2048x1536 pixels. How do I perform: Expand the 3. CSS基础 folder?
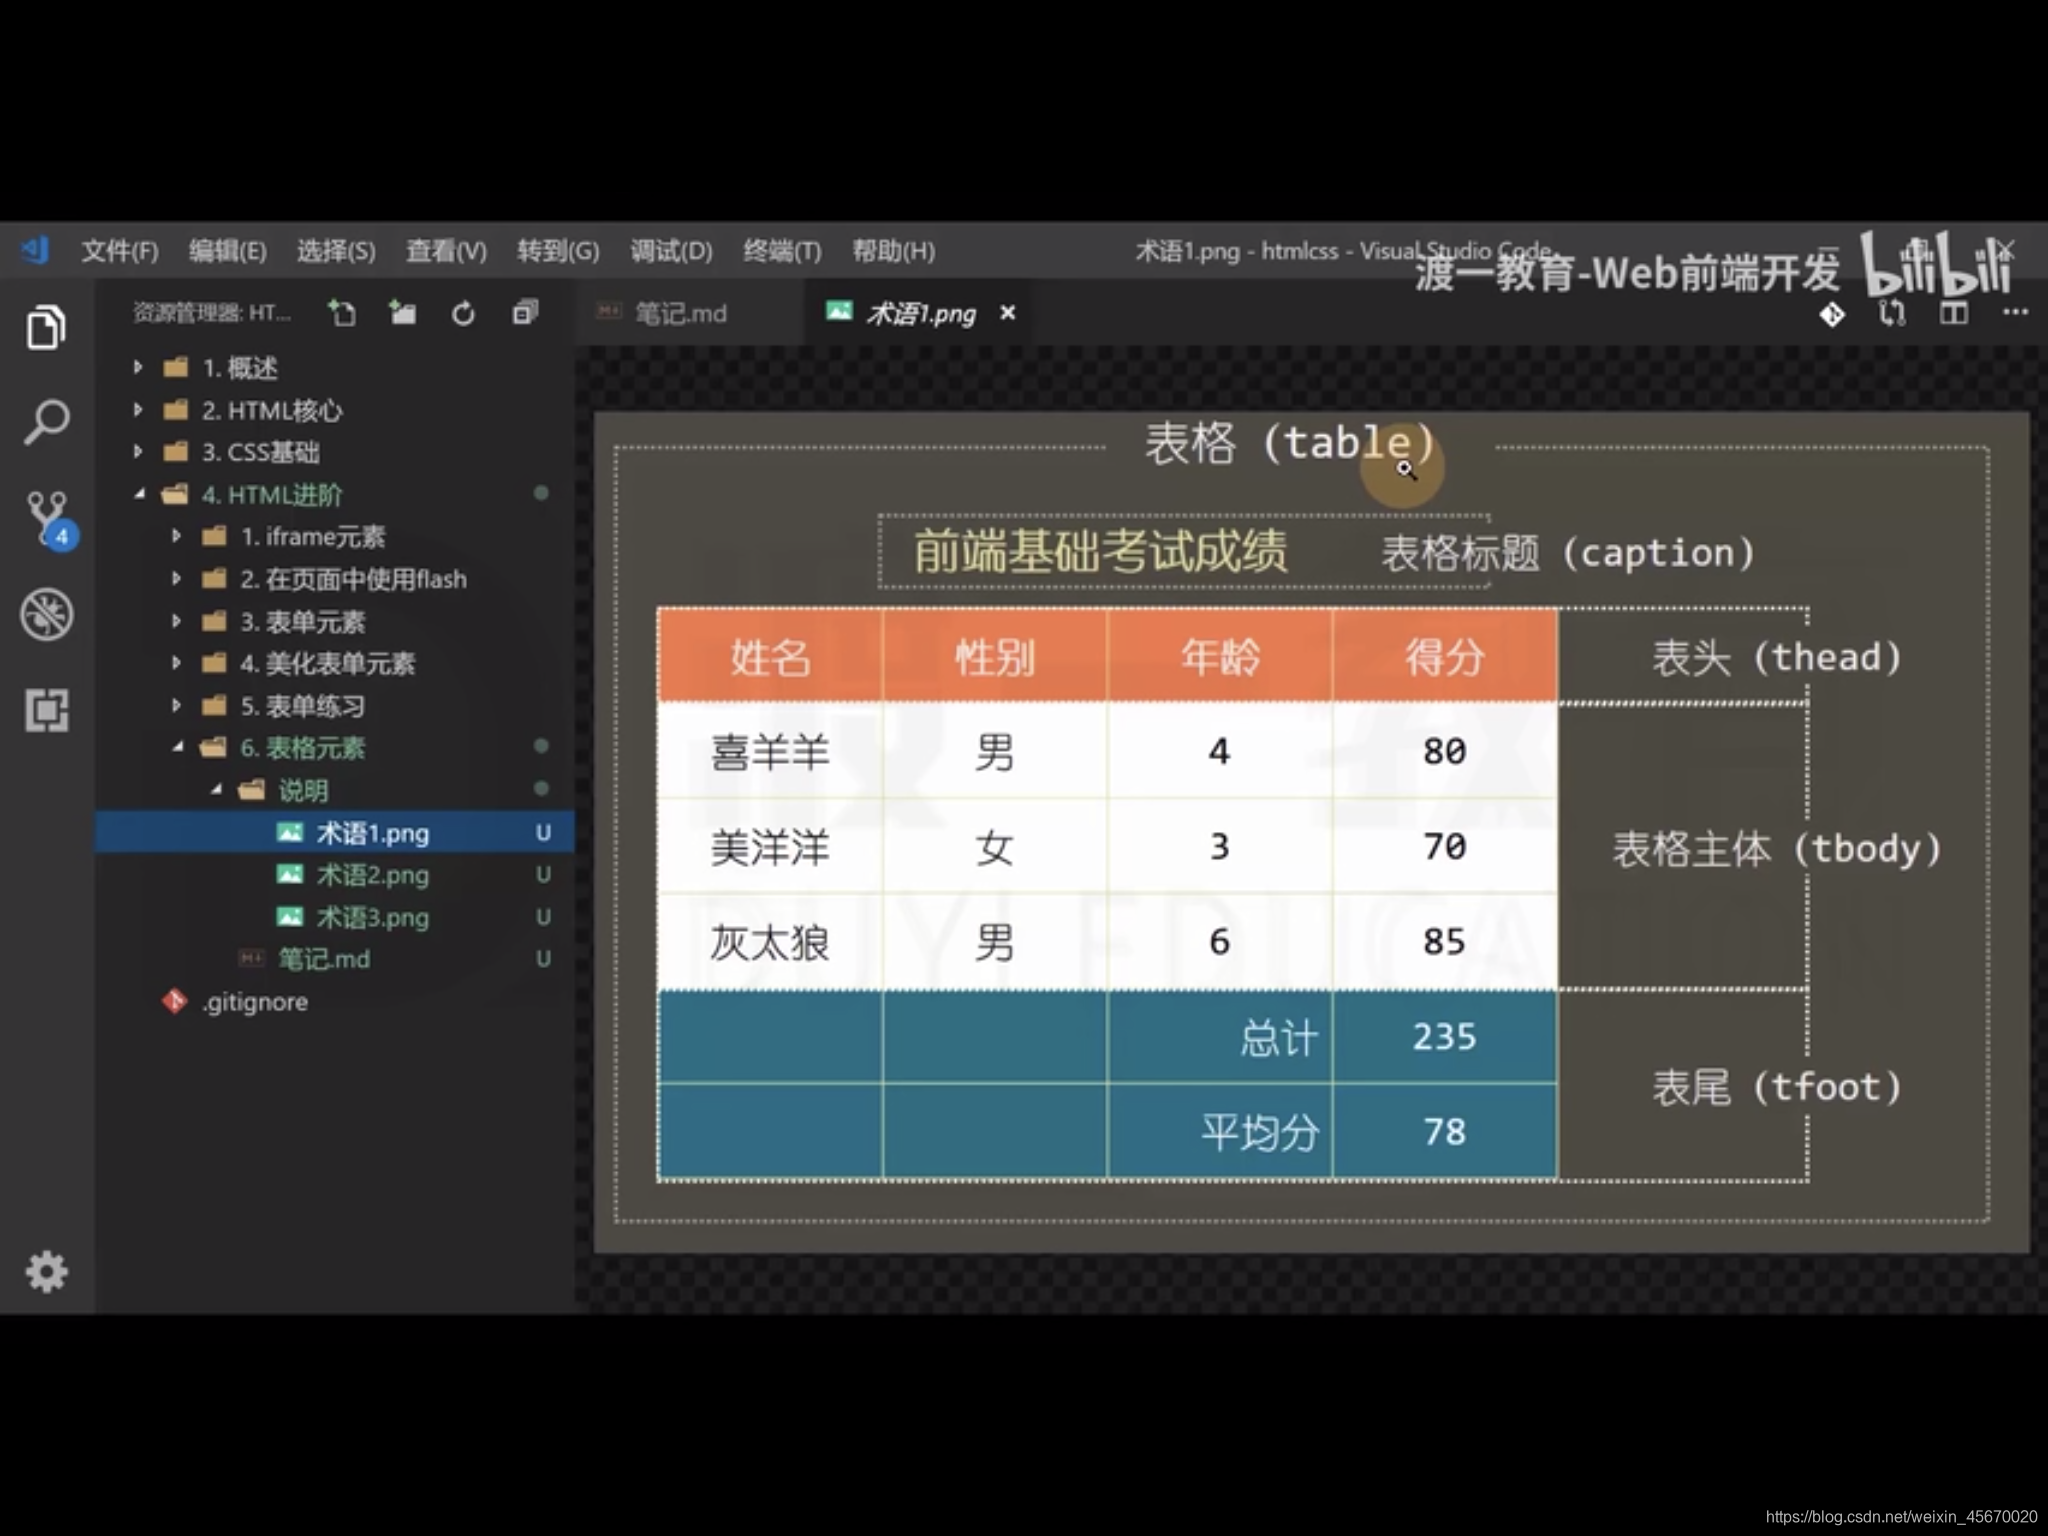pyautogui.click(x=139, y=451)
